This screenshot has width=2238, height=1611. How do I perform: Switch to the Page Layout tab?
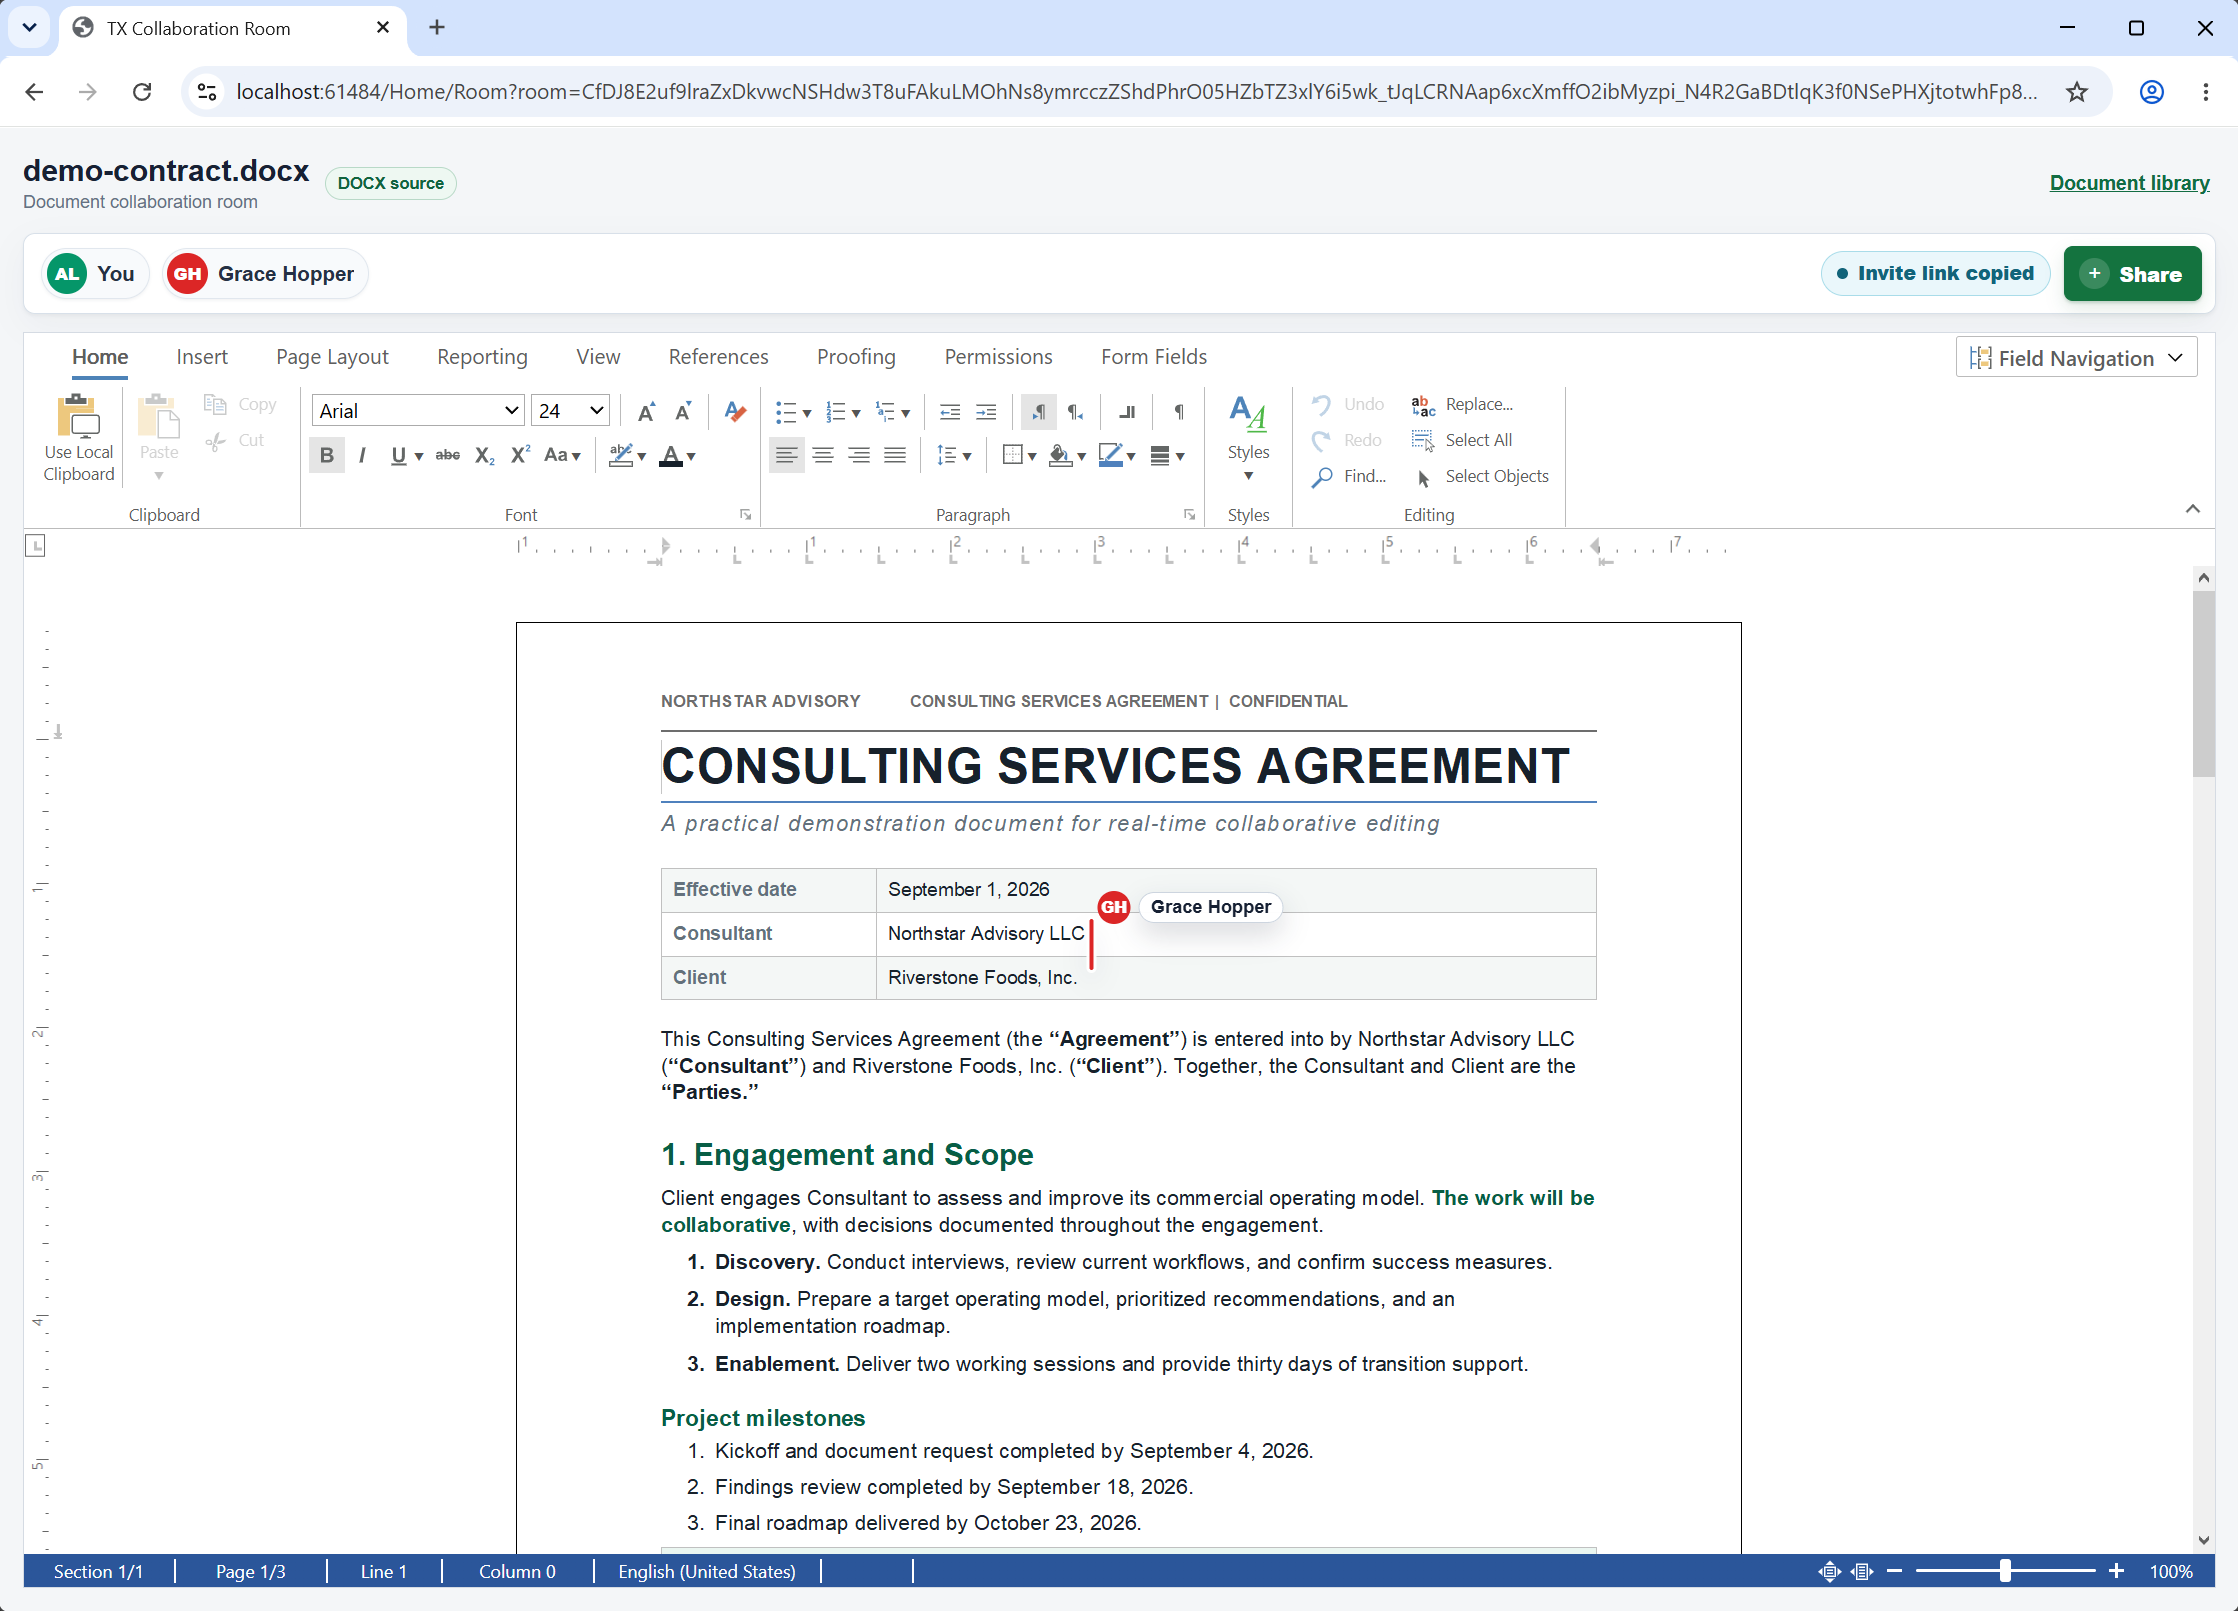click(x=332, y=357)
